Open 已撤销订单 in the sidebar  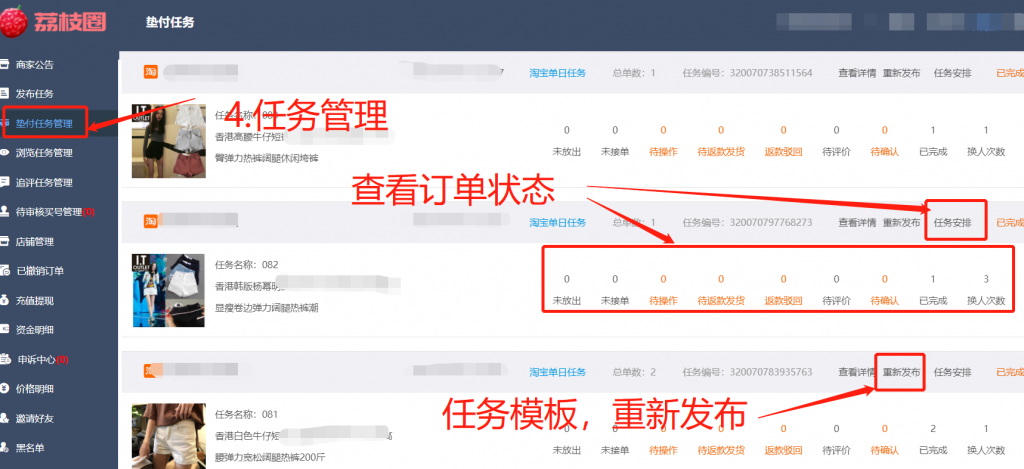40,270
